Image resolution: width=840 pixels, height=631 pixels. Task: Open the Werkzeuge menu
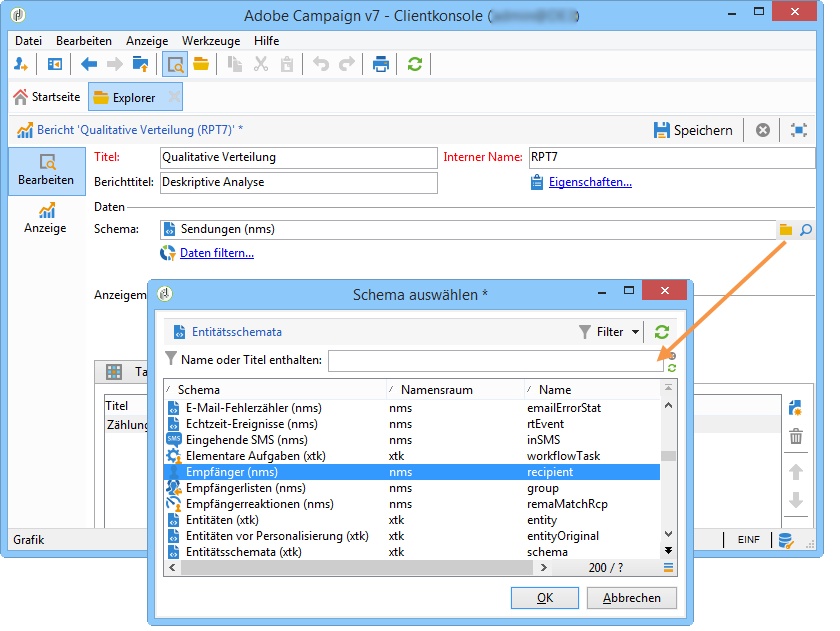point(211,41)
